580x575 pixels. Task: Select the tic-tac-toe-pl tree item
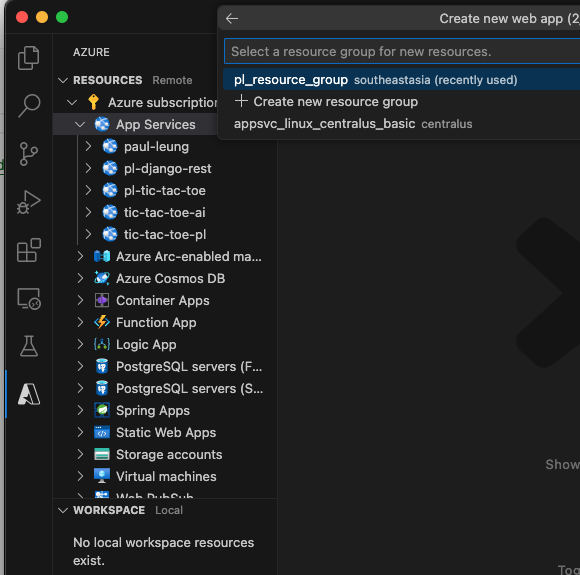point(165,234)
